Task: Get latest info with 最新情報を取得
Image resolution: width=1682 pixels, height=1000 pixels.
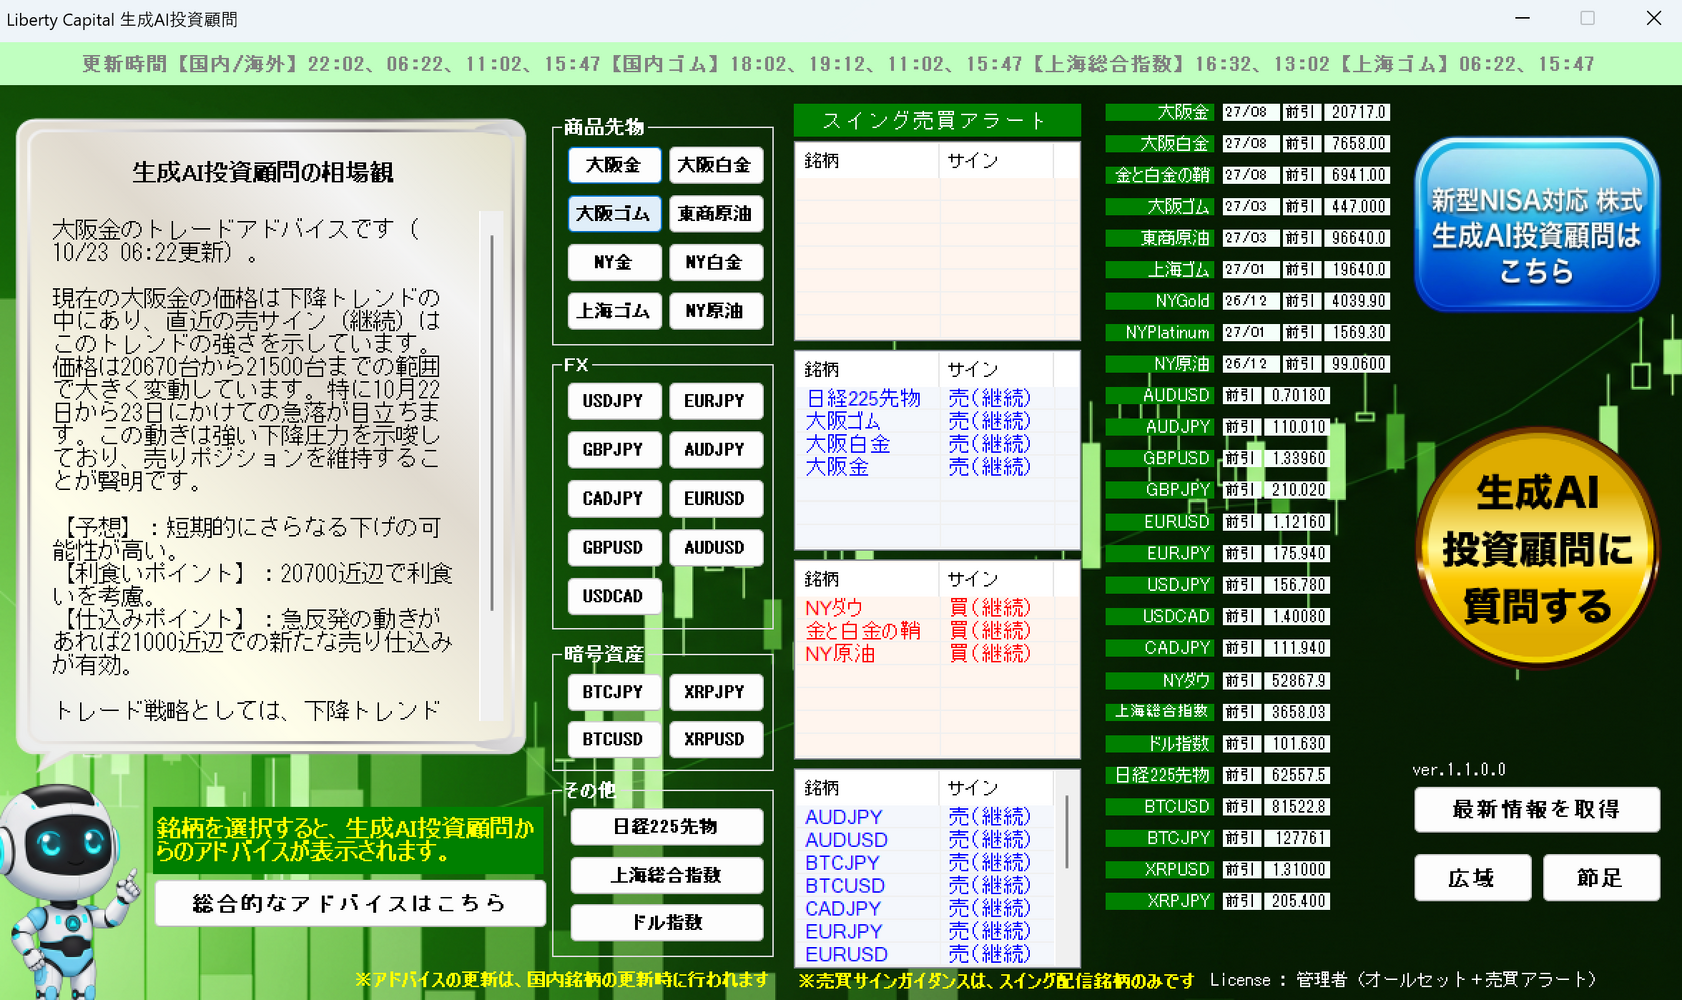Action: [x=1537, y=809]
